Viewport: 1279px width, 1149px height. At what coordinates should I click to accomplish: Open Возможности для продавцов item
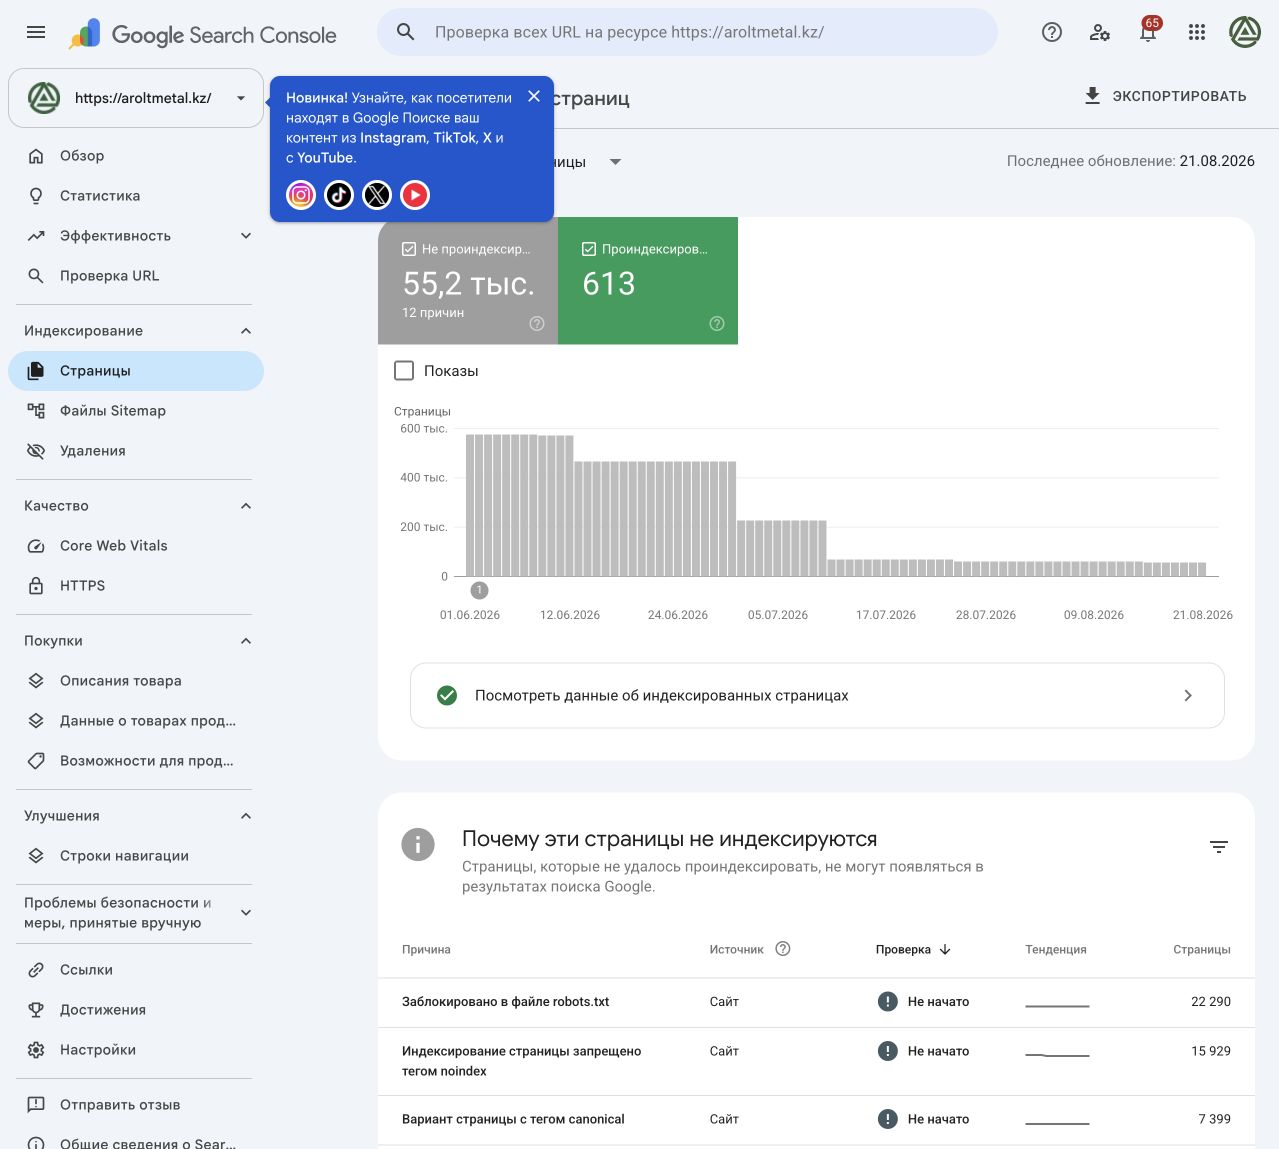136,761
